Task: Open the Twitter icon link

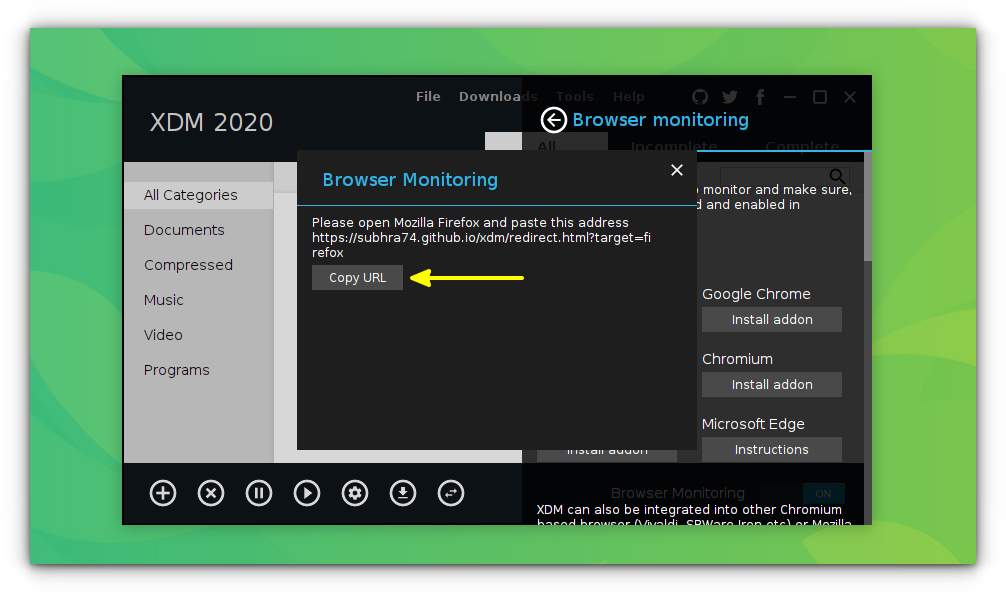Action: [x=729, y=97]
